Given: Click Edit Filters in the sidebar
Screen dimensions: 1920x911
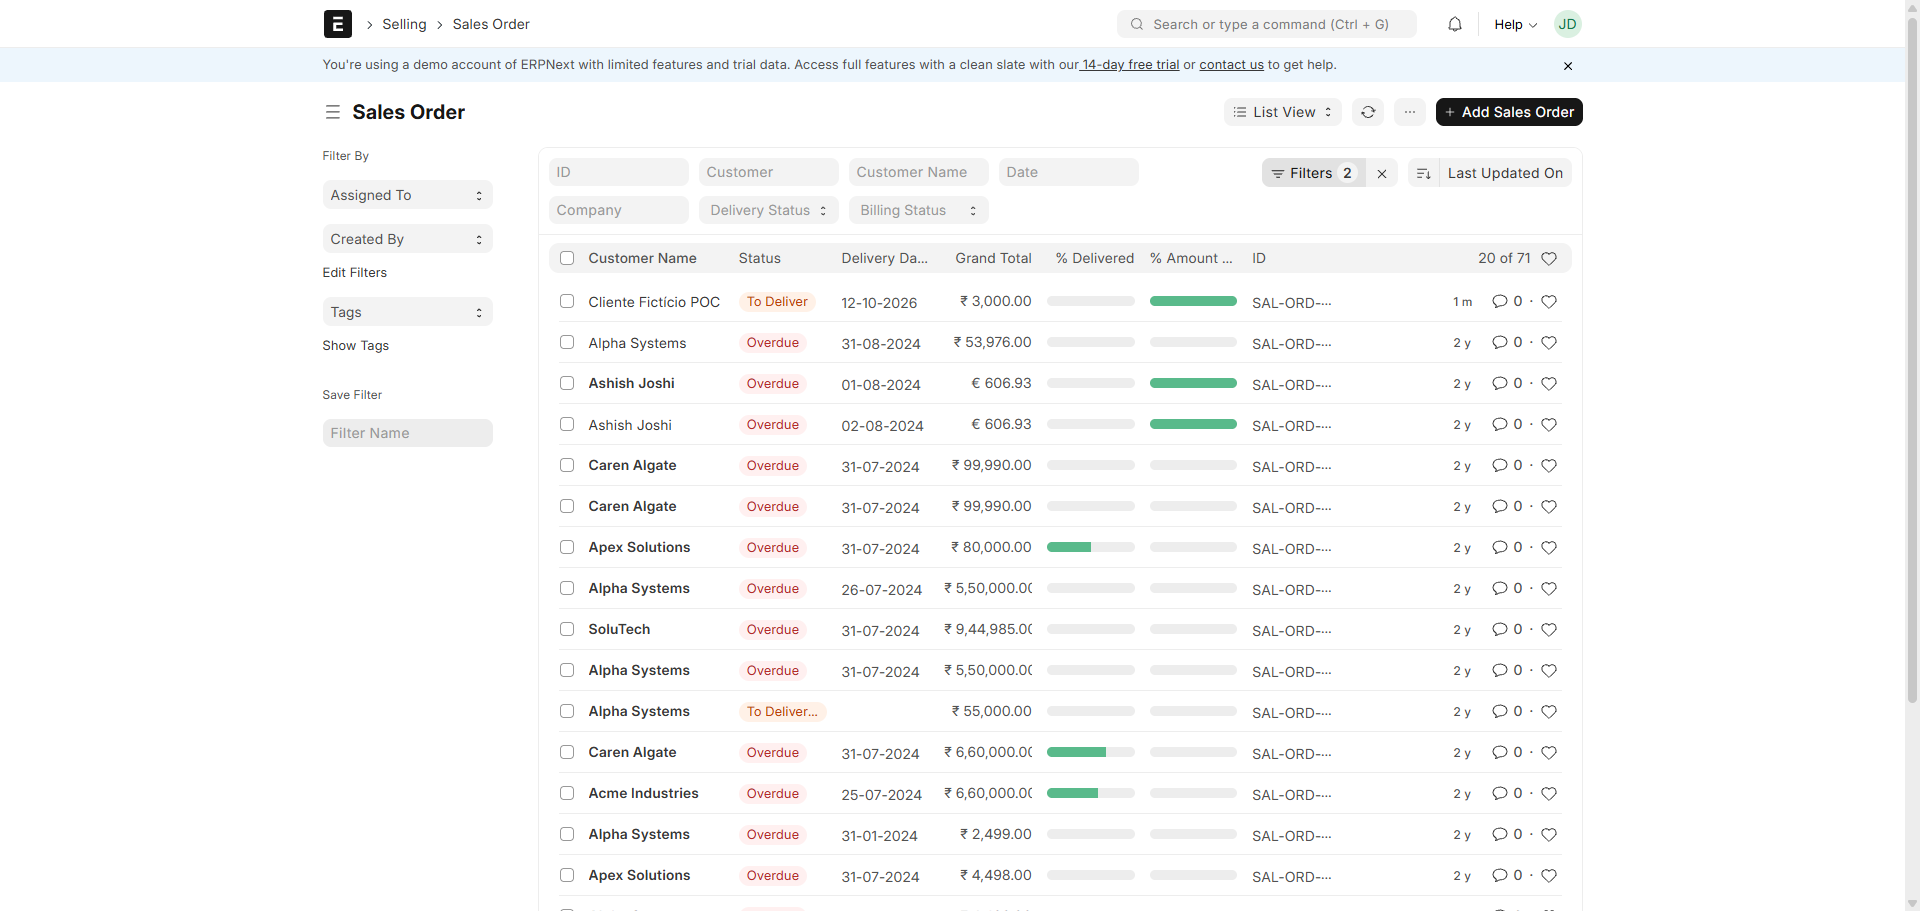Looking at the screenshot, I should [x=354, y=272].
